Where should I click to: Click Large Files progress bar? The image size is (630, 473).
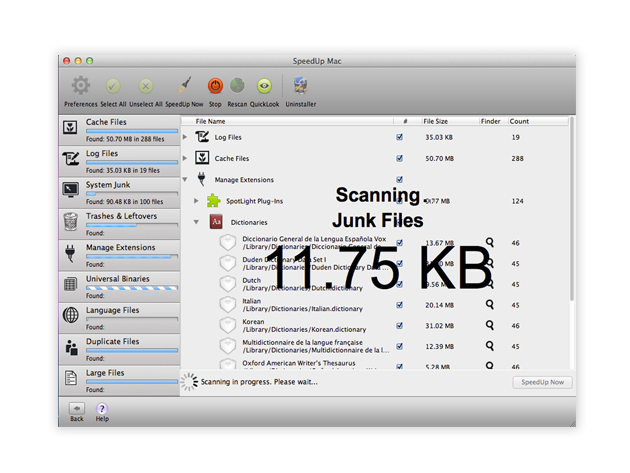click(132, 382)
